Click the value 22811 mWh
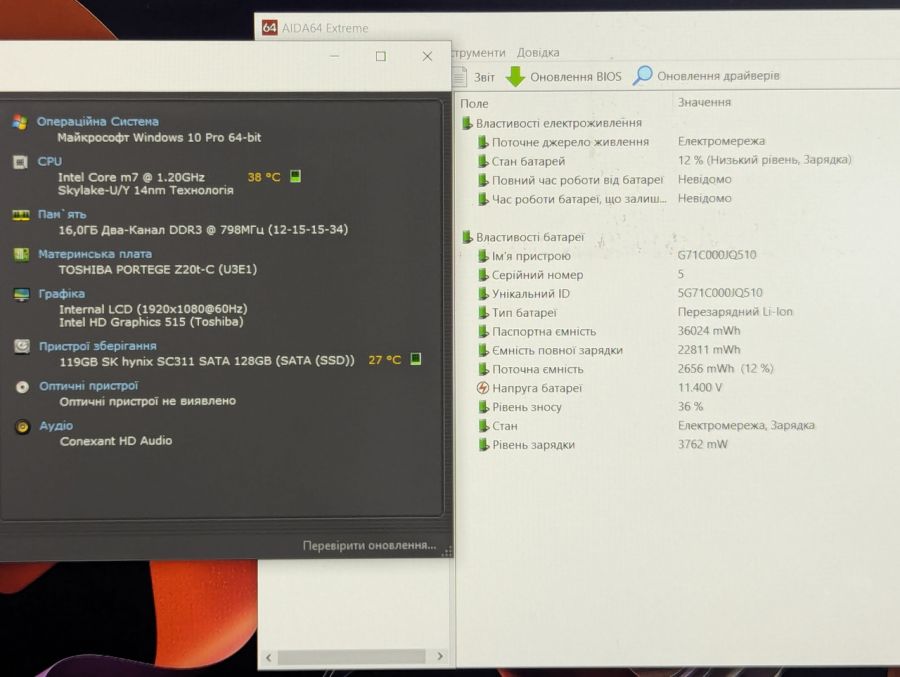Viewport: 900px width, 677px height. coord(709,349)
